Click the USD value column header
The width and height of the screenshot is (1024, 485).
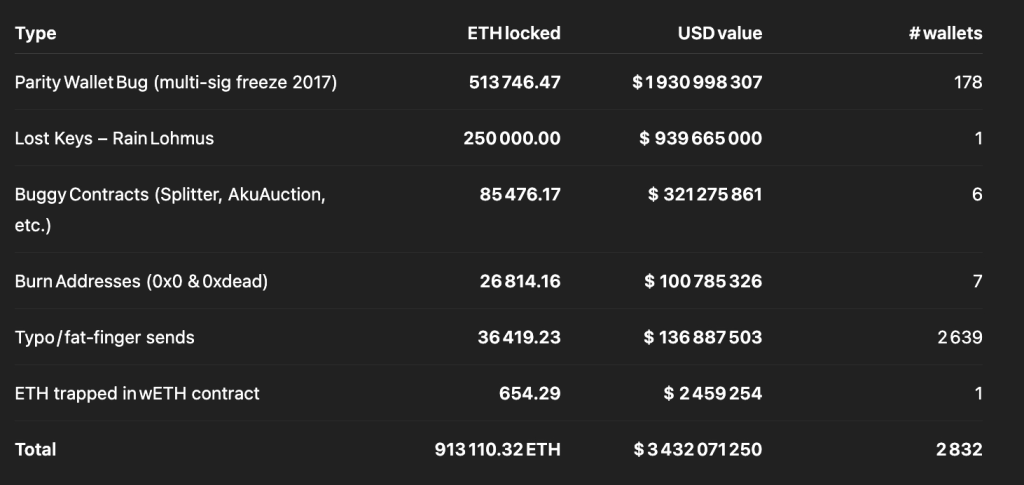720,33
